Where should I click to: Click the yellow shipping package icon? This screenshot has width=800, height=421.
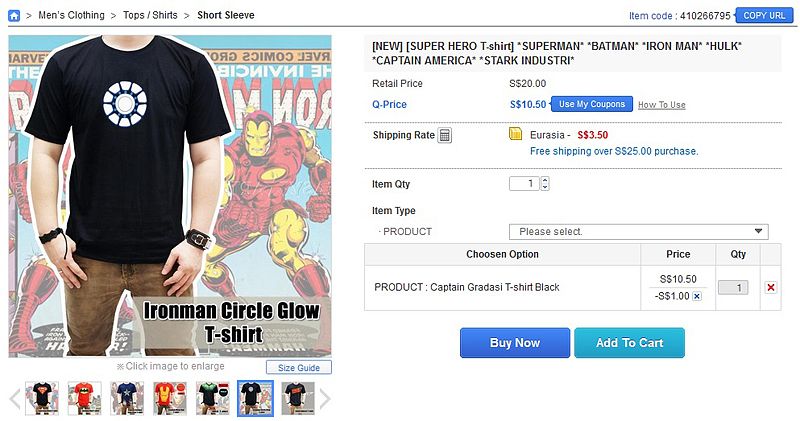[x=515, y=134]
